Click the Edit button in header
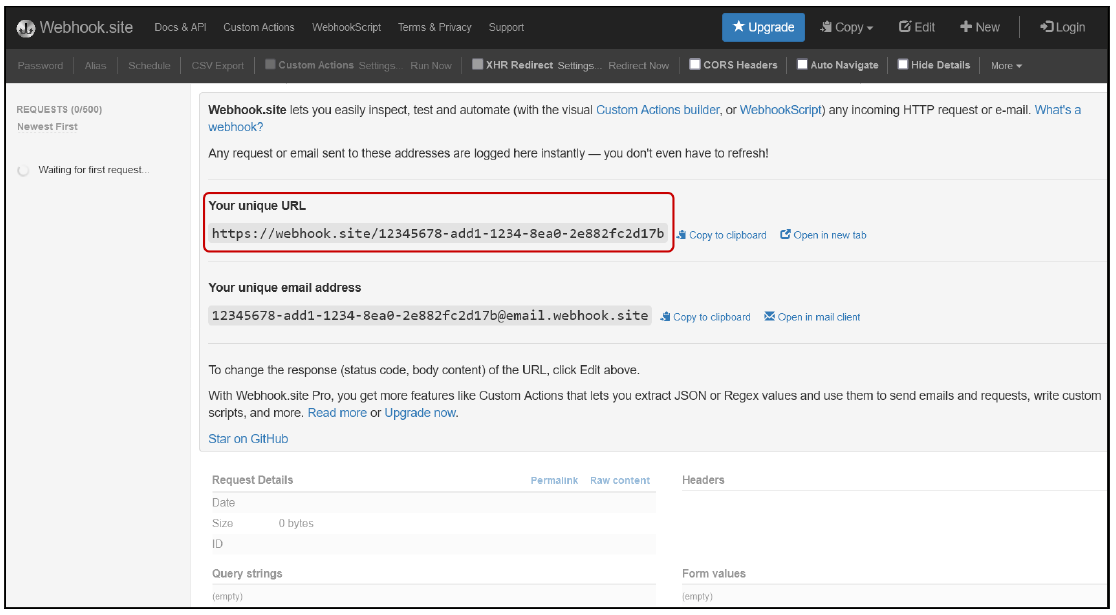This screenshot has height=615, width=1116. pyautogui.click(x=917, y=27)
